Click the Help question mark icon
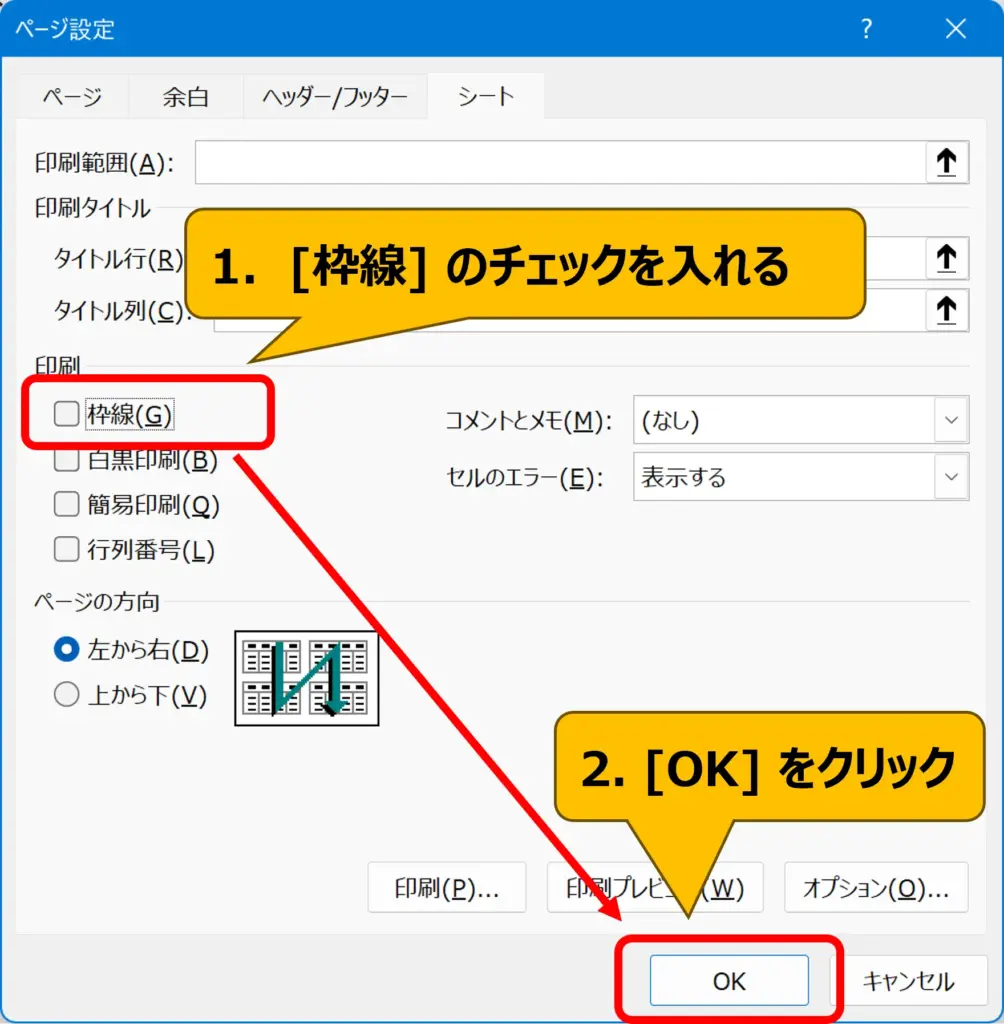This screenshot has height=1024, width=1004. click(x=867, y=29)
